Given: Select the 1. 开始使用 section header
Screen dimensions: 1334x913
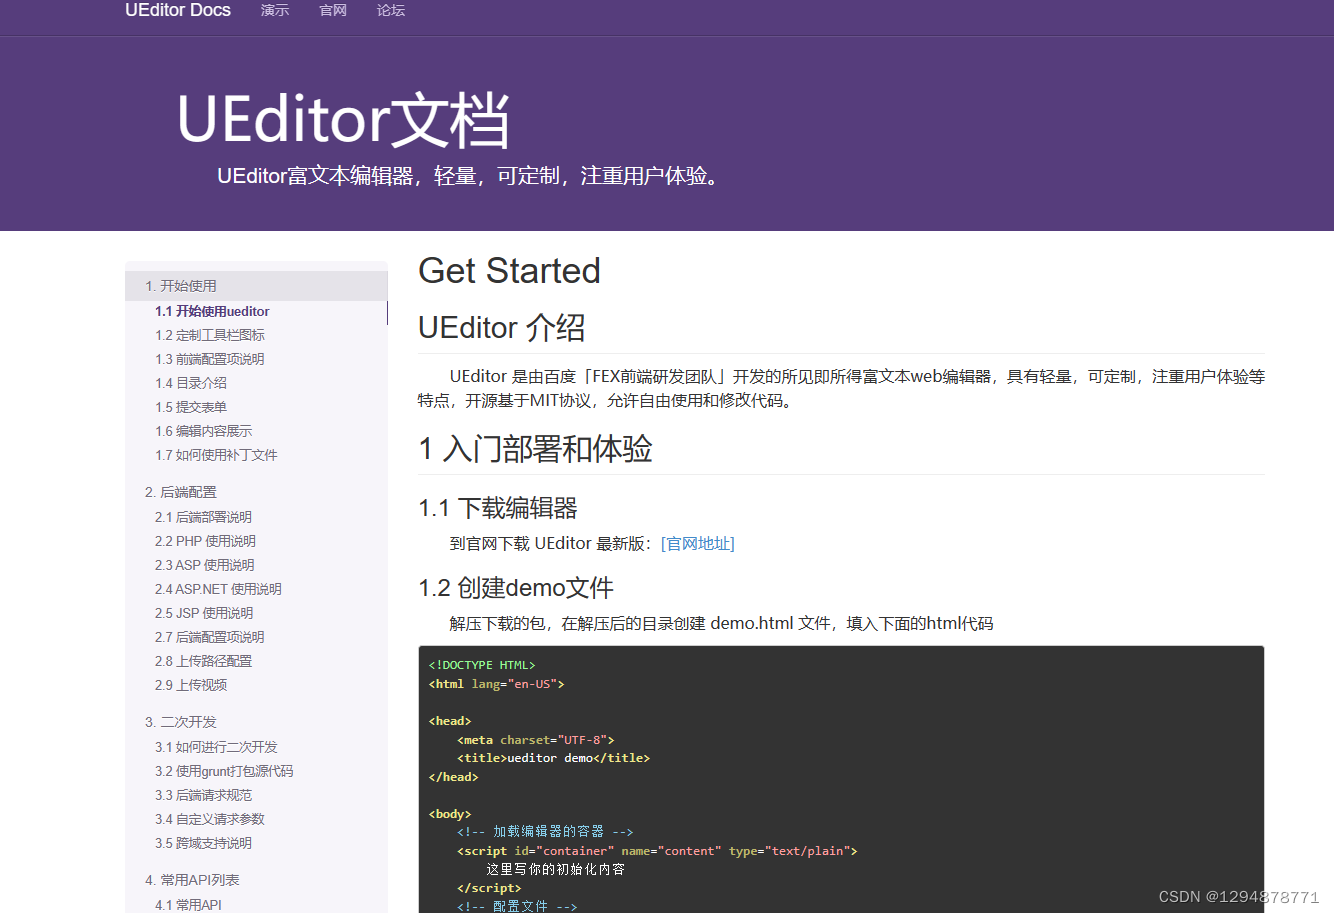Looking at the screenshot, I should [x=182, y=285].
